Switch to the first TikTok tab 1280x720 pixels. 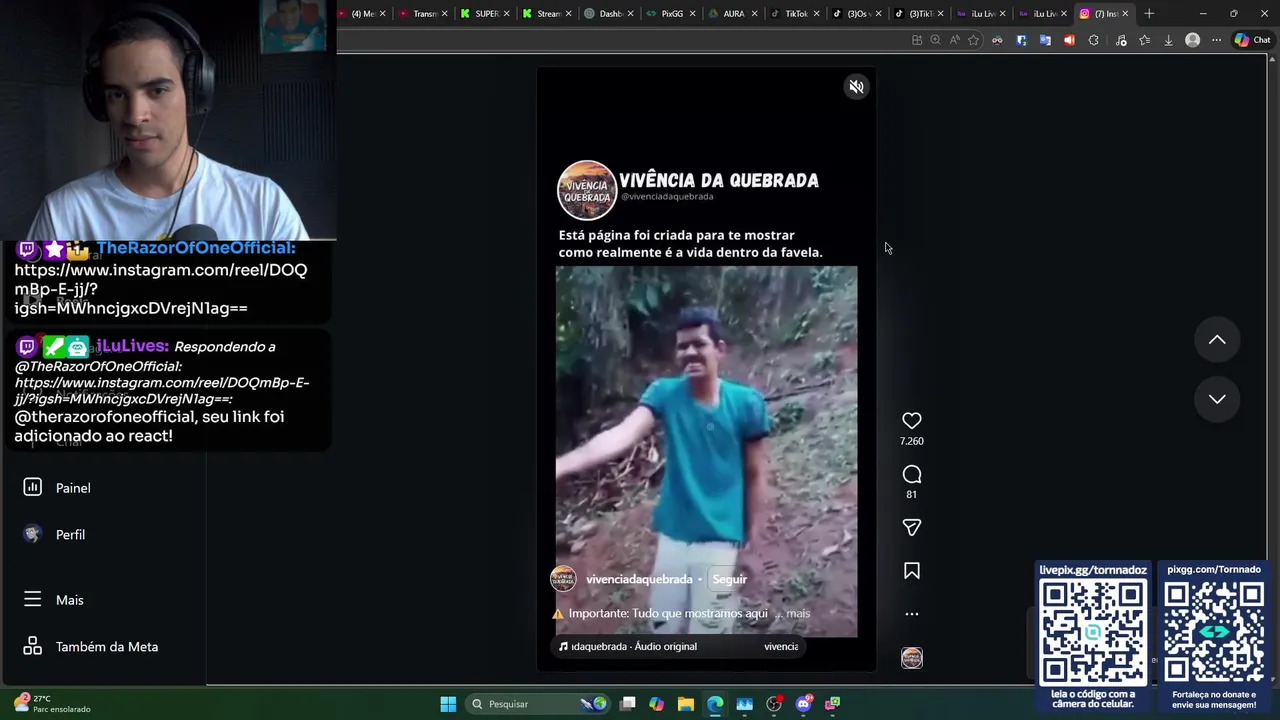click(x=796, y=14)
